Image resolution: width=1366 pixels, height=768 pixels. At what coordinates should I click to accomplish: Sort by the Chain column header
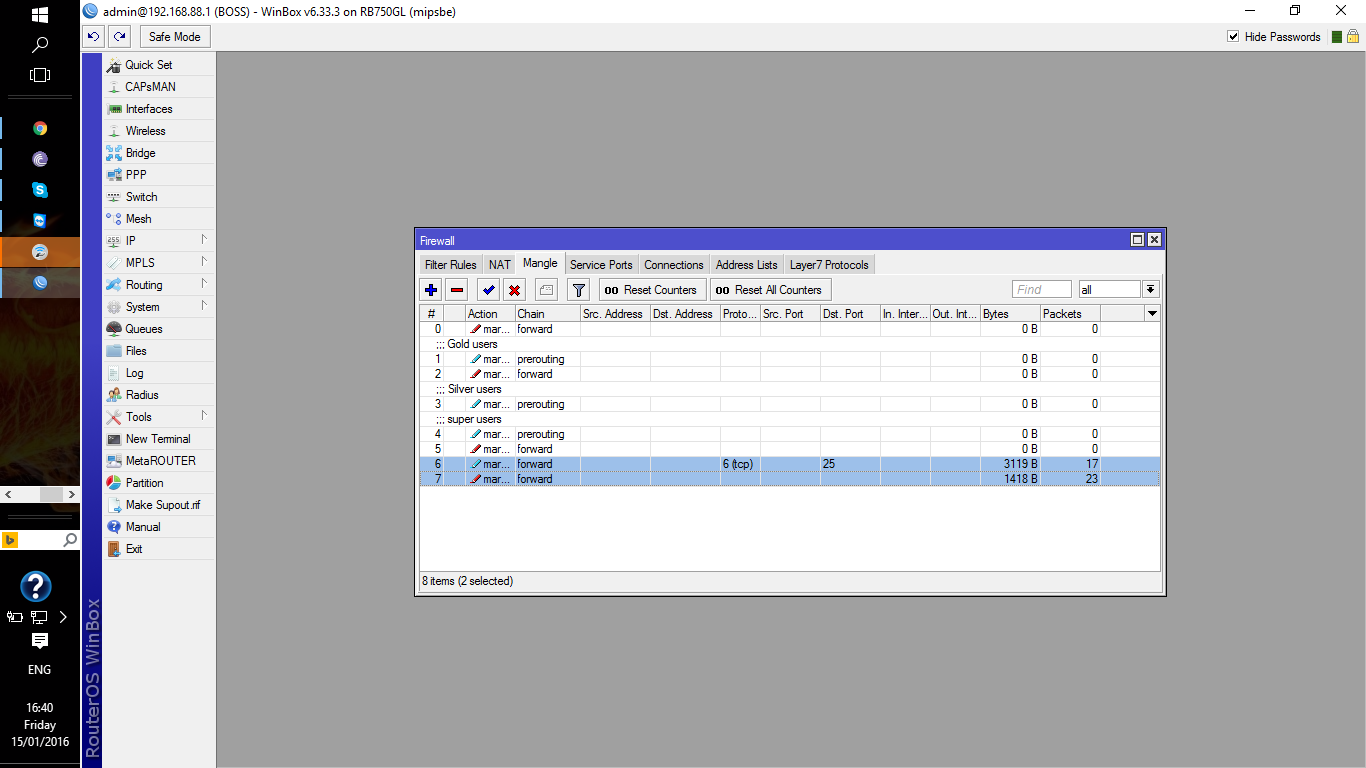[547, 314]
